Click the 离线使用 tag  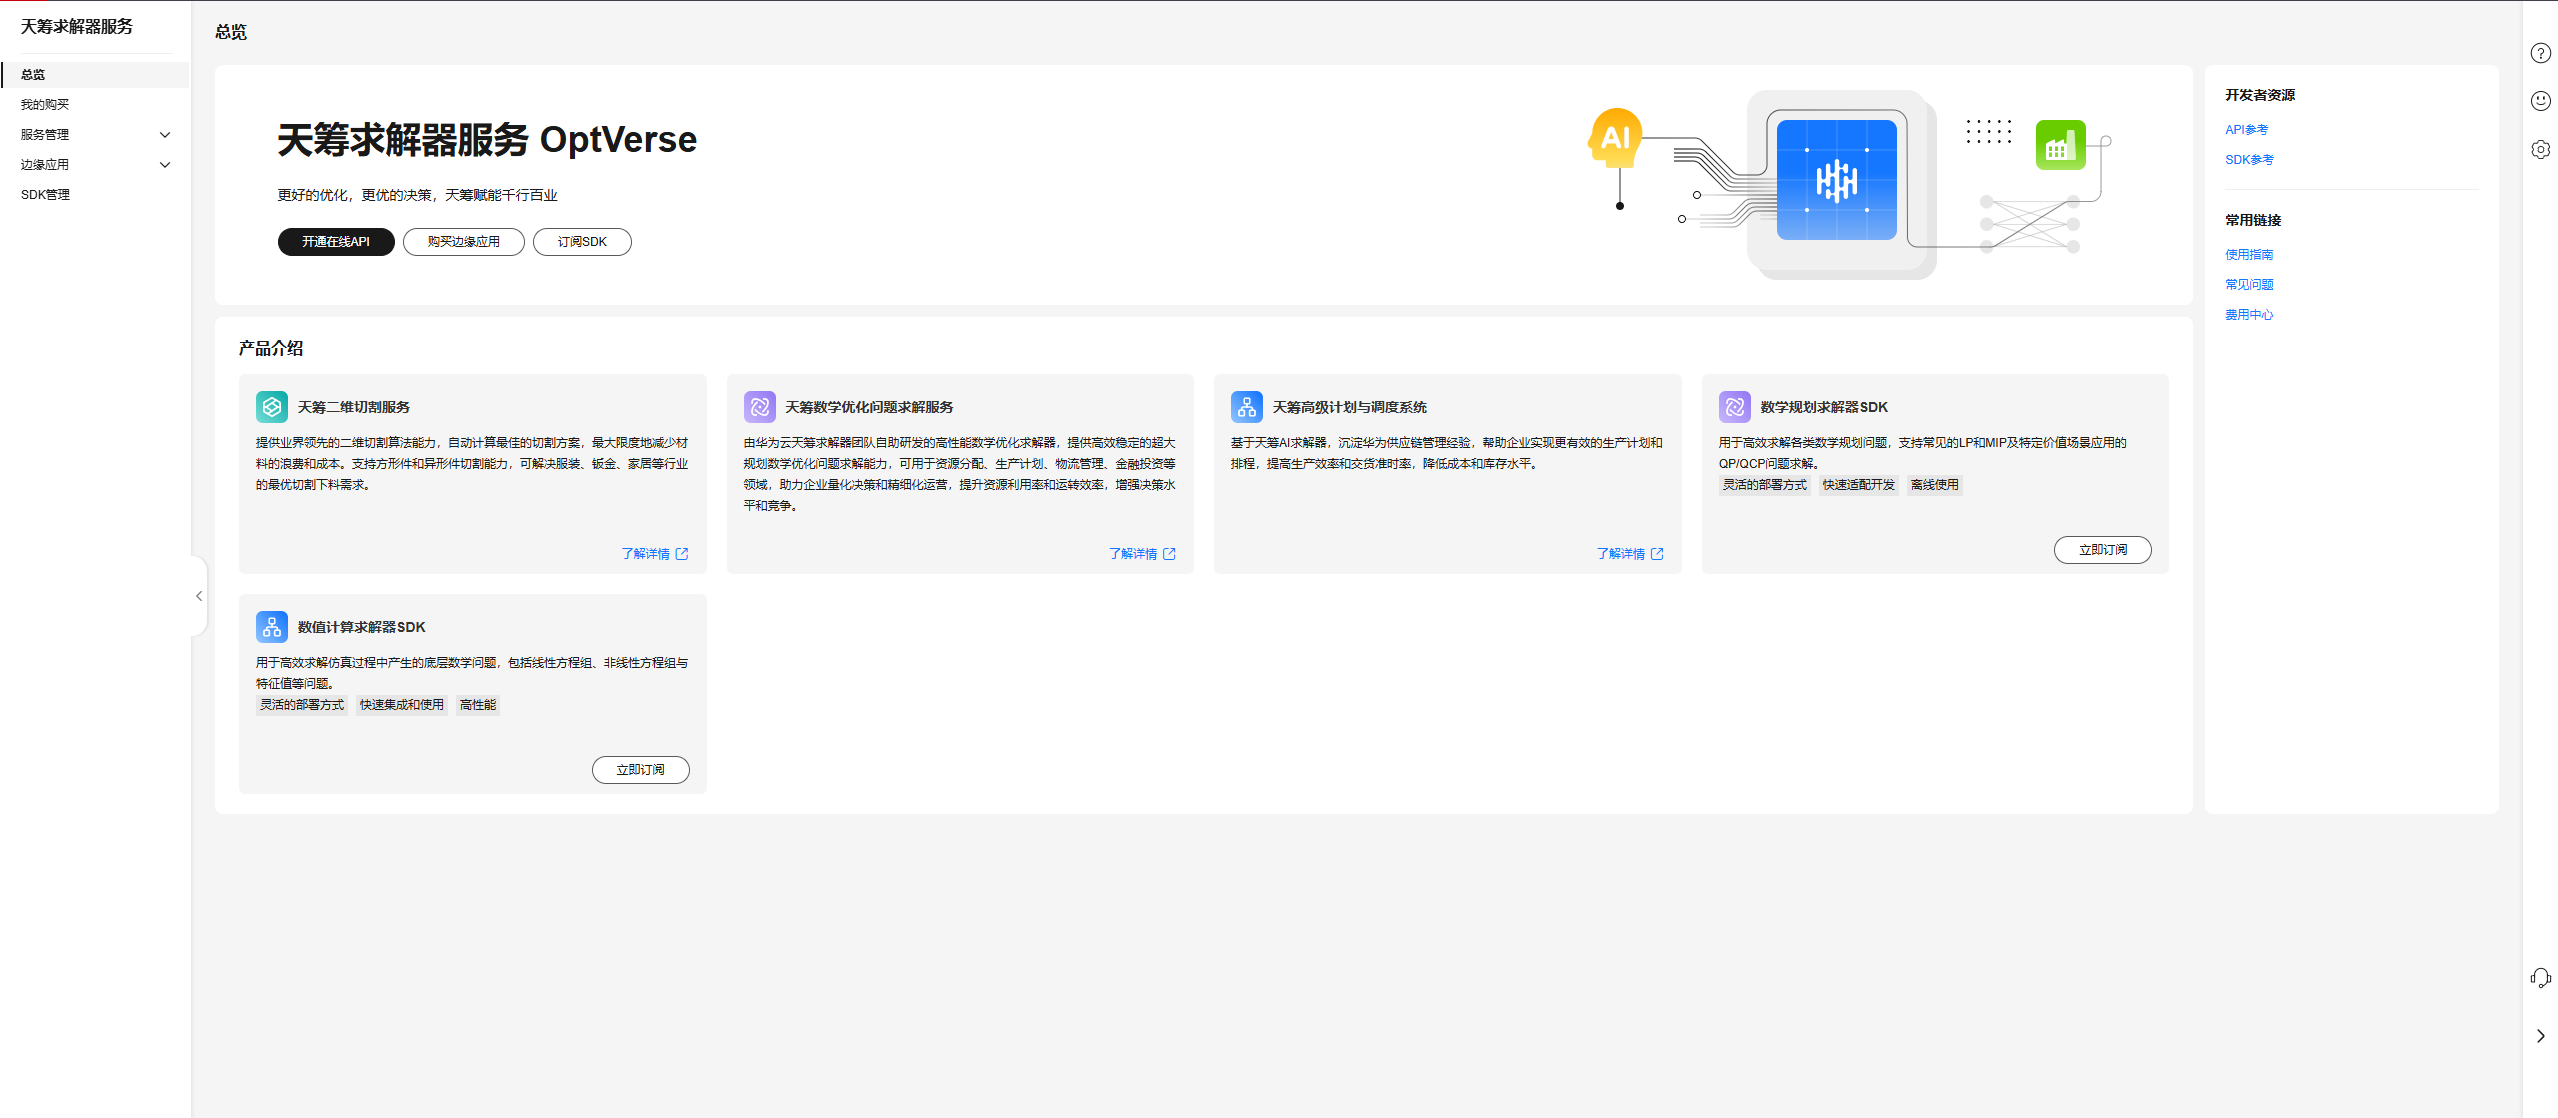(1934, 485)
